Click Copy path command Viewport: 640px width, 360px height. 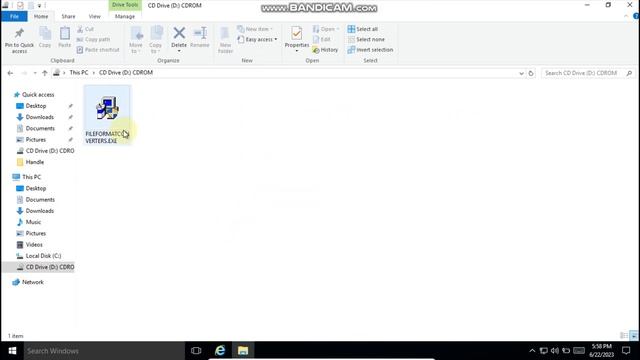click(93, 39)
